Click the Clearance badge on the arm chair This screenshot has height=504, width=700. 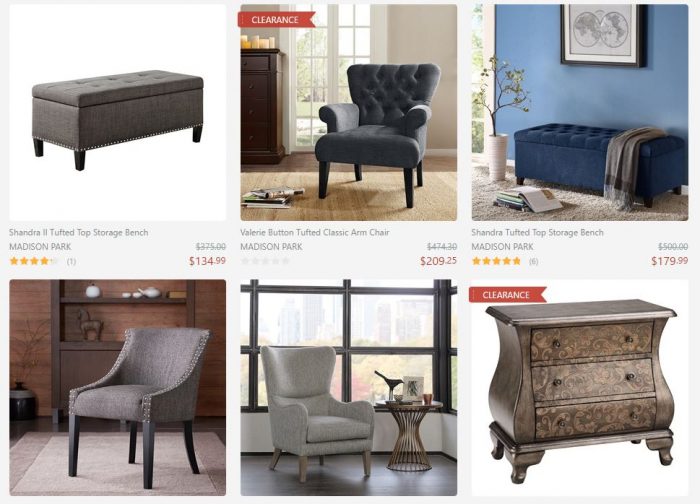coord(277,20)
